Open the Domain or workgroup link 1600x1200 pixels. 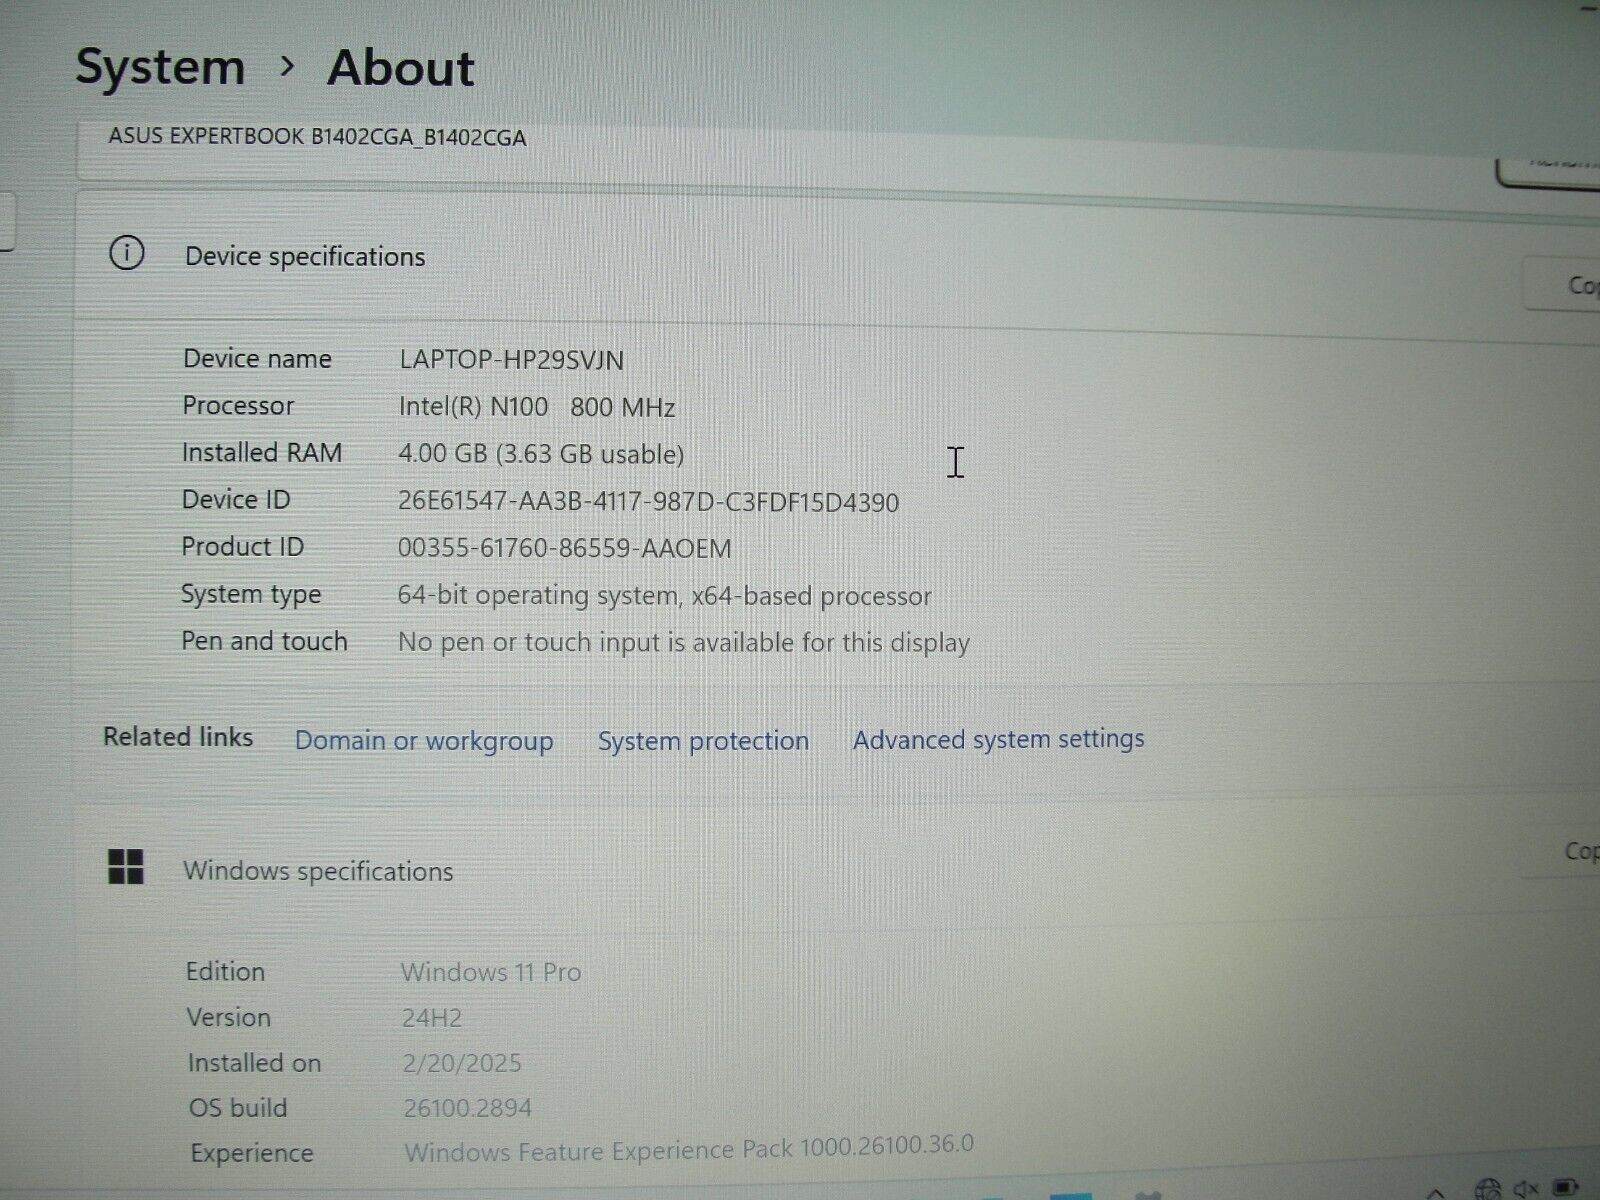[x=424, y=740]
